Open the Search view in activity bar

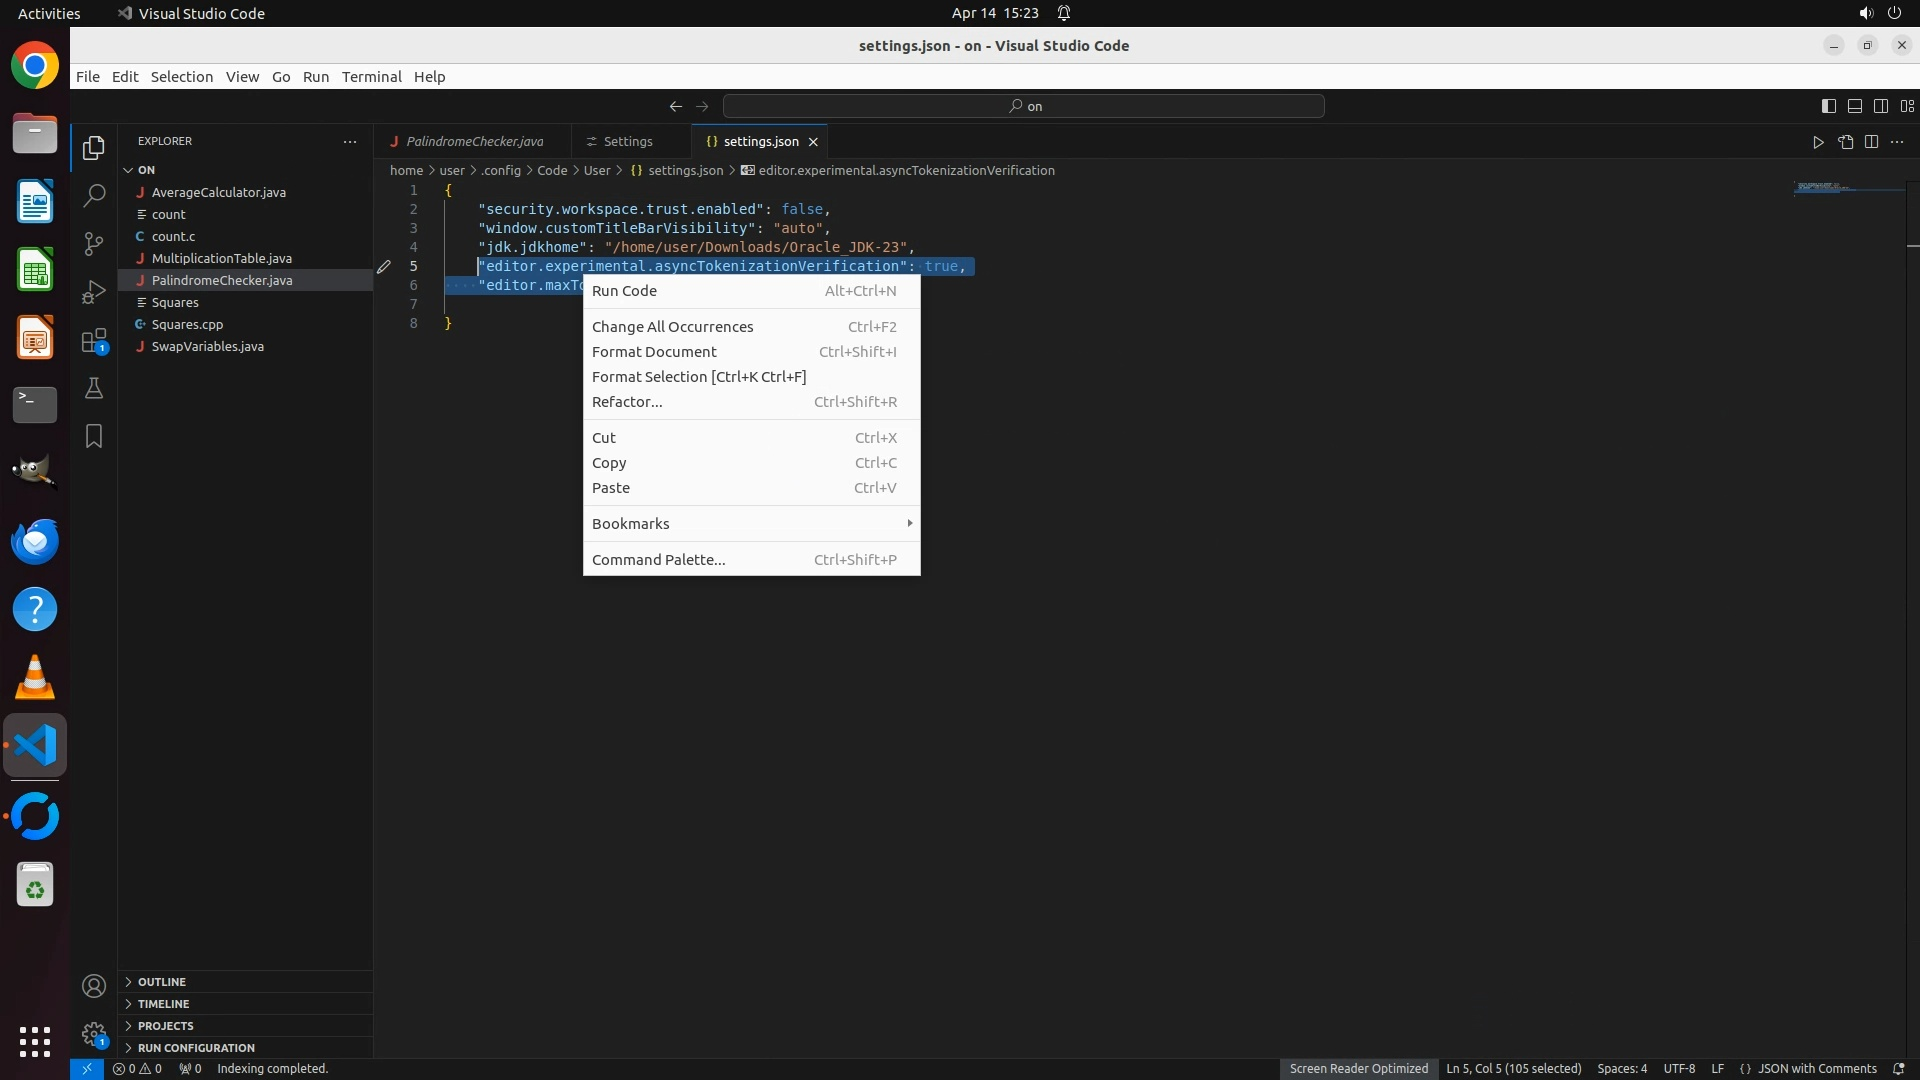click(94, 196)
